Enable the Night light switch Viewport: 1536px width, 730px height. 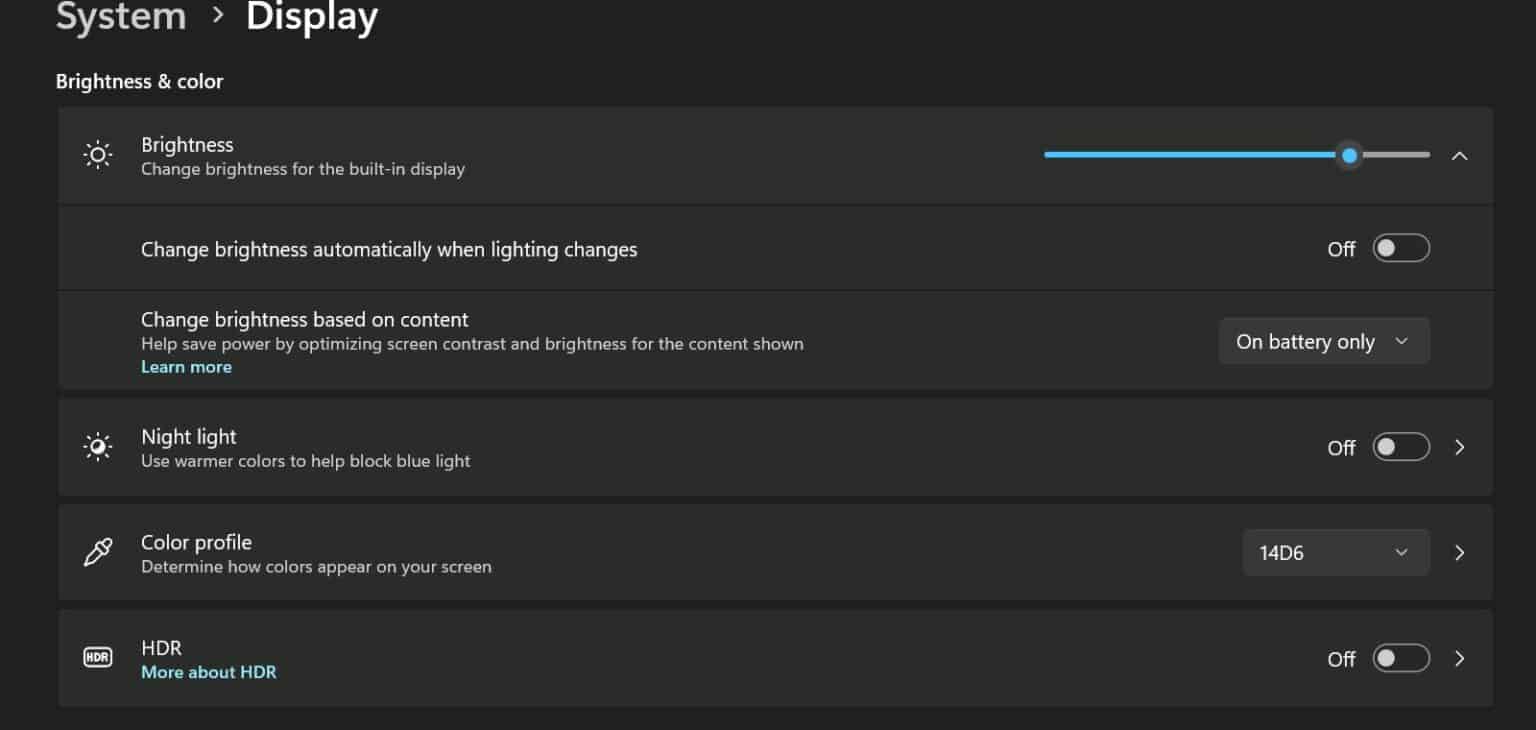tap(1401, 447)
